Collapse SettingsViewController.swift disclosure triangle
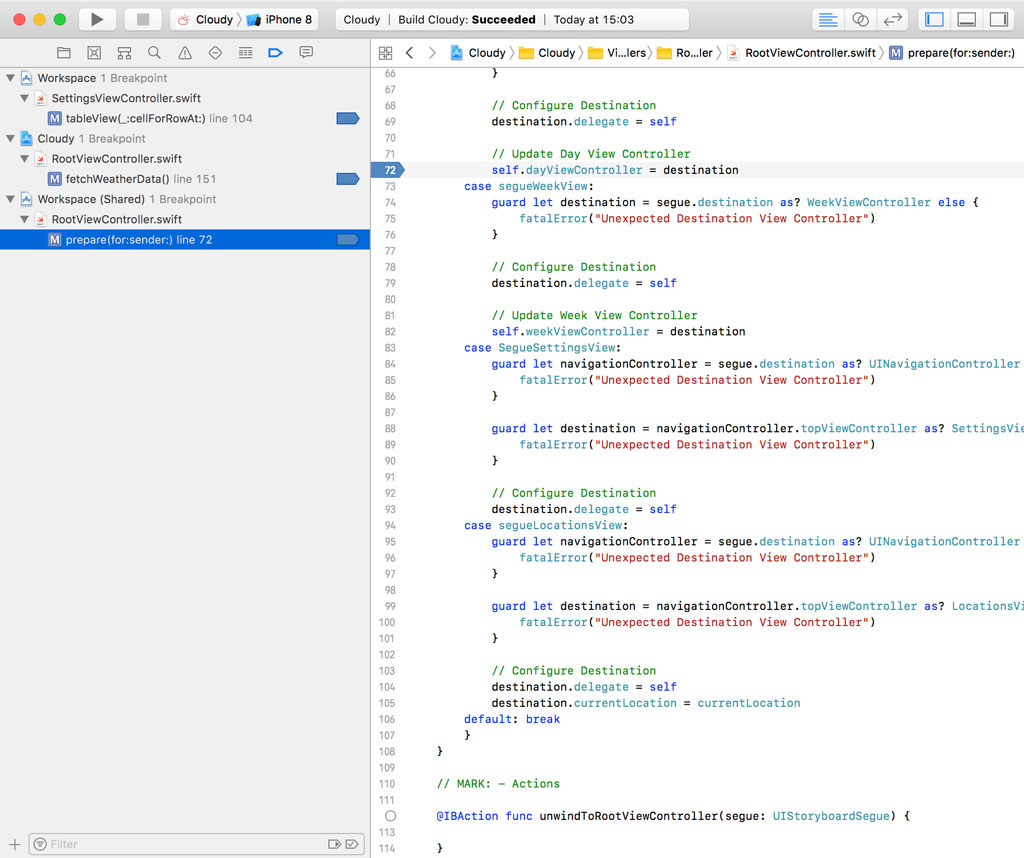This screenshot has height=858, width=1024. [x=25, y=98]
